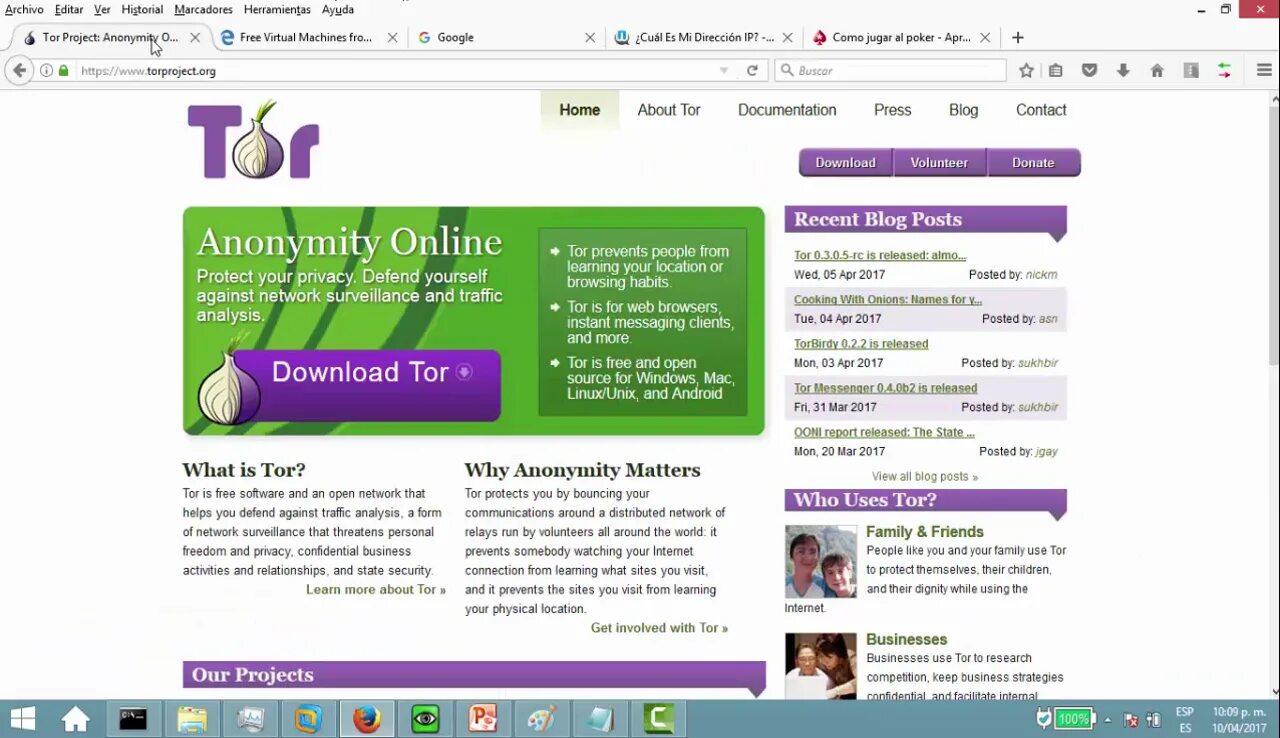Click the Pocket save icon
Screen dimensions: 1280x738
point(1090,71)
